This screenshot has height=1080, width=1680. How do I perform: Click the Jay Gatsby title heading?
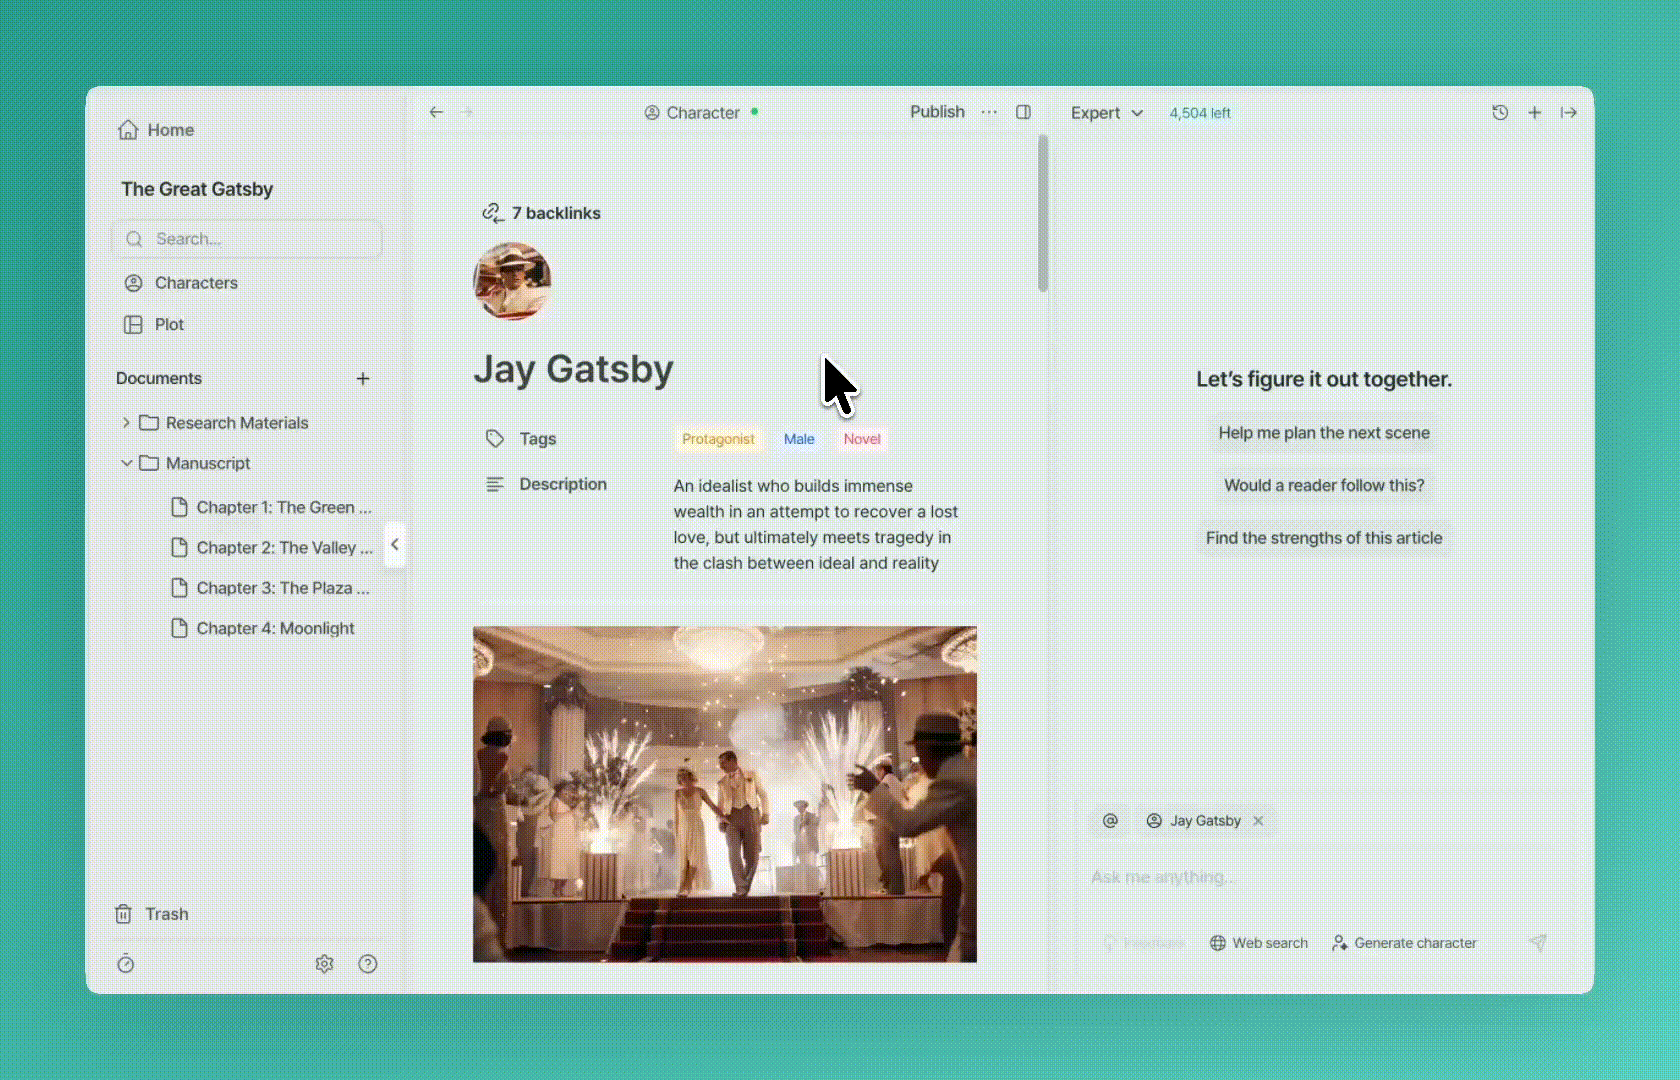point(573,369)
